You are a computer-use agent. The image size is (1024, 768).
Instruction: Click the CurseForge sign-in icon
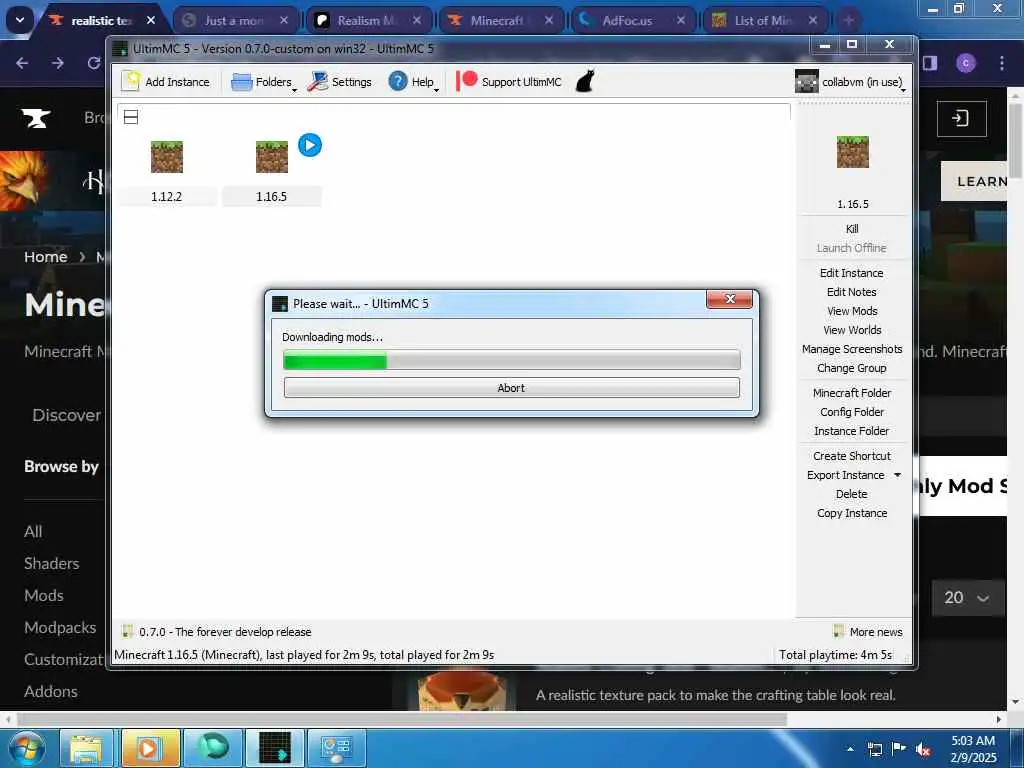coord(961,118)
